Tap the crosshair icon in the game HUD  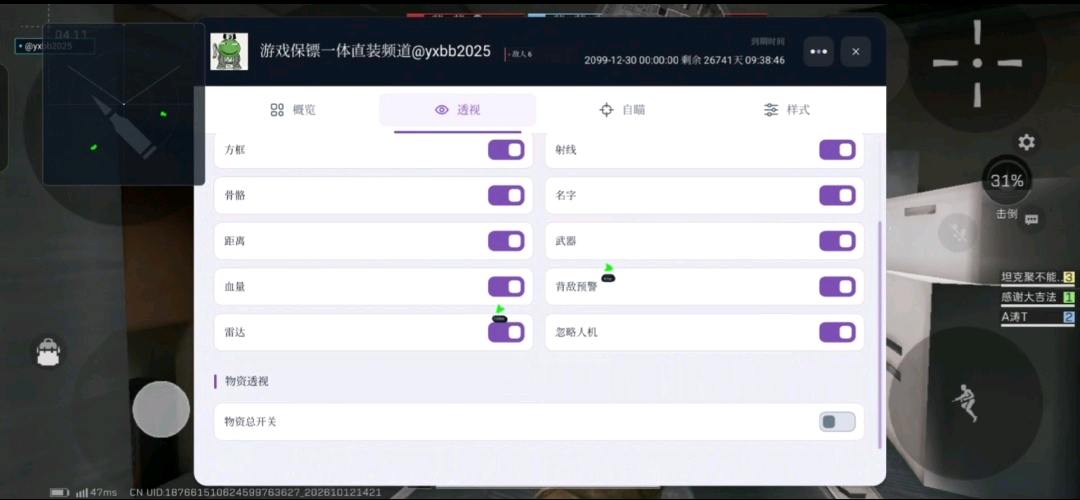pos(977,63)
